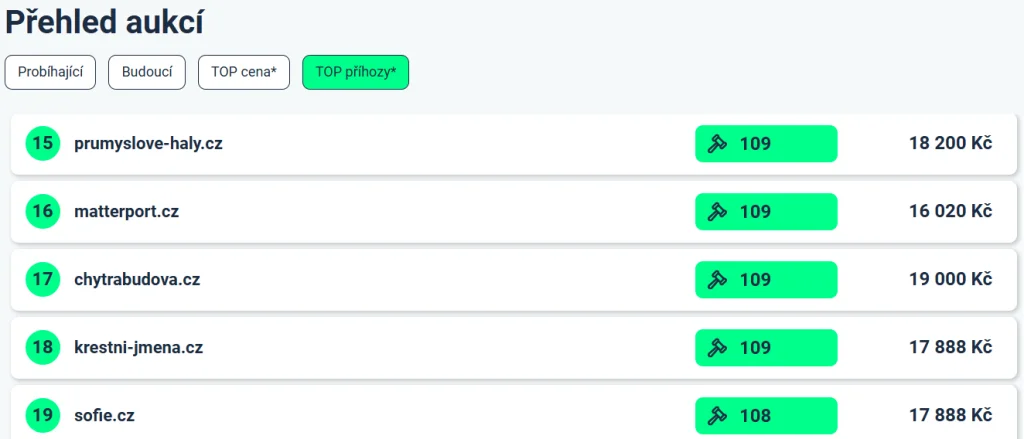Switch to the Probíhající filter
Image resolution: width=1024 pixels, height=439 pixels.
(50, 72)
